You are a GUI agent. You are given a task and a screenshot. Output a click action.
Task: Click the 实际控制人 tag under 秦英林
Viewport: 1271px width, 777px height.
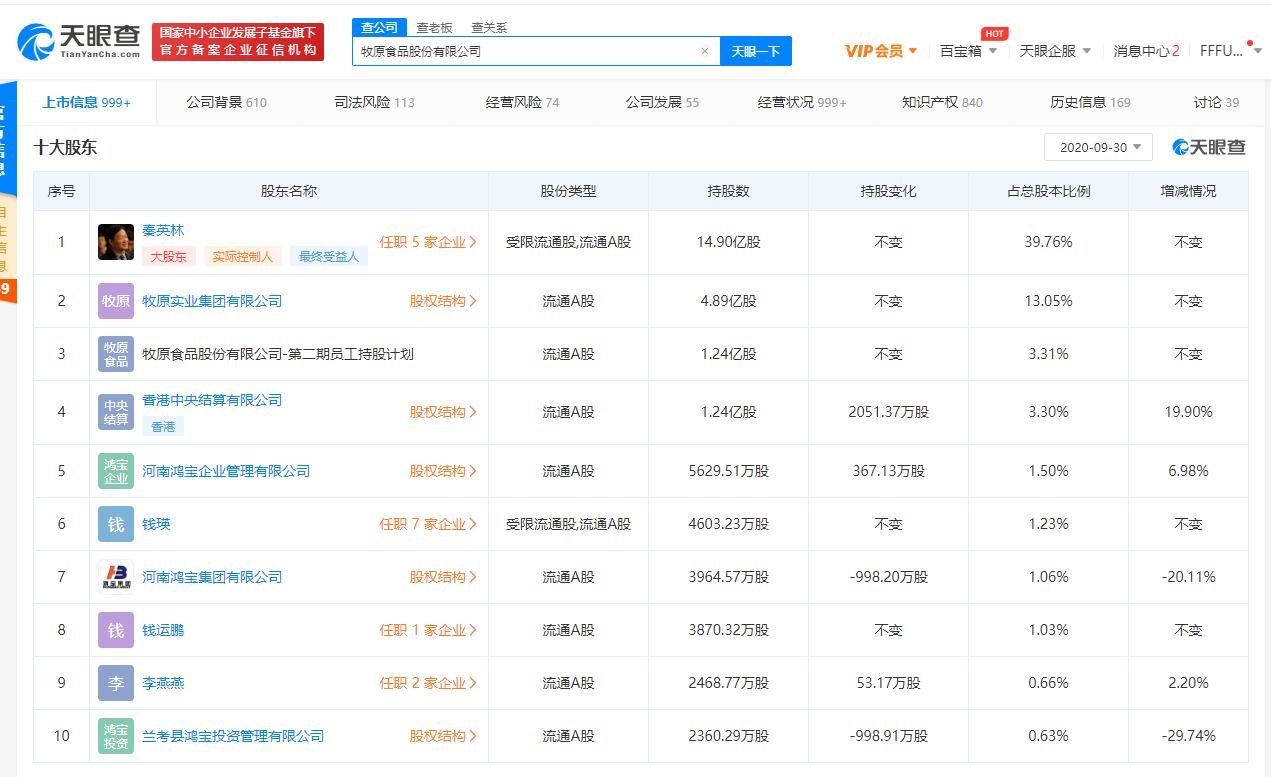(243, 257)
